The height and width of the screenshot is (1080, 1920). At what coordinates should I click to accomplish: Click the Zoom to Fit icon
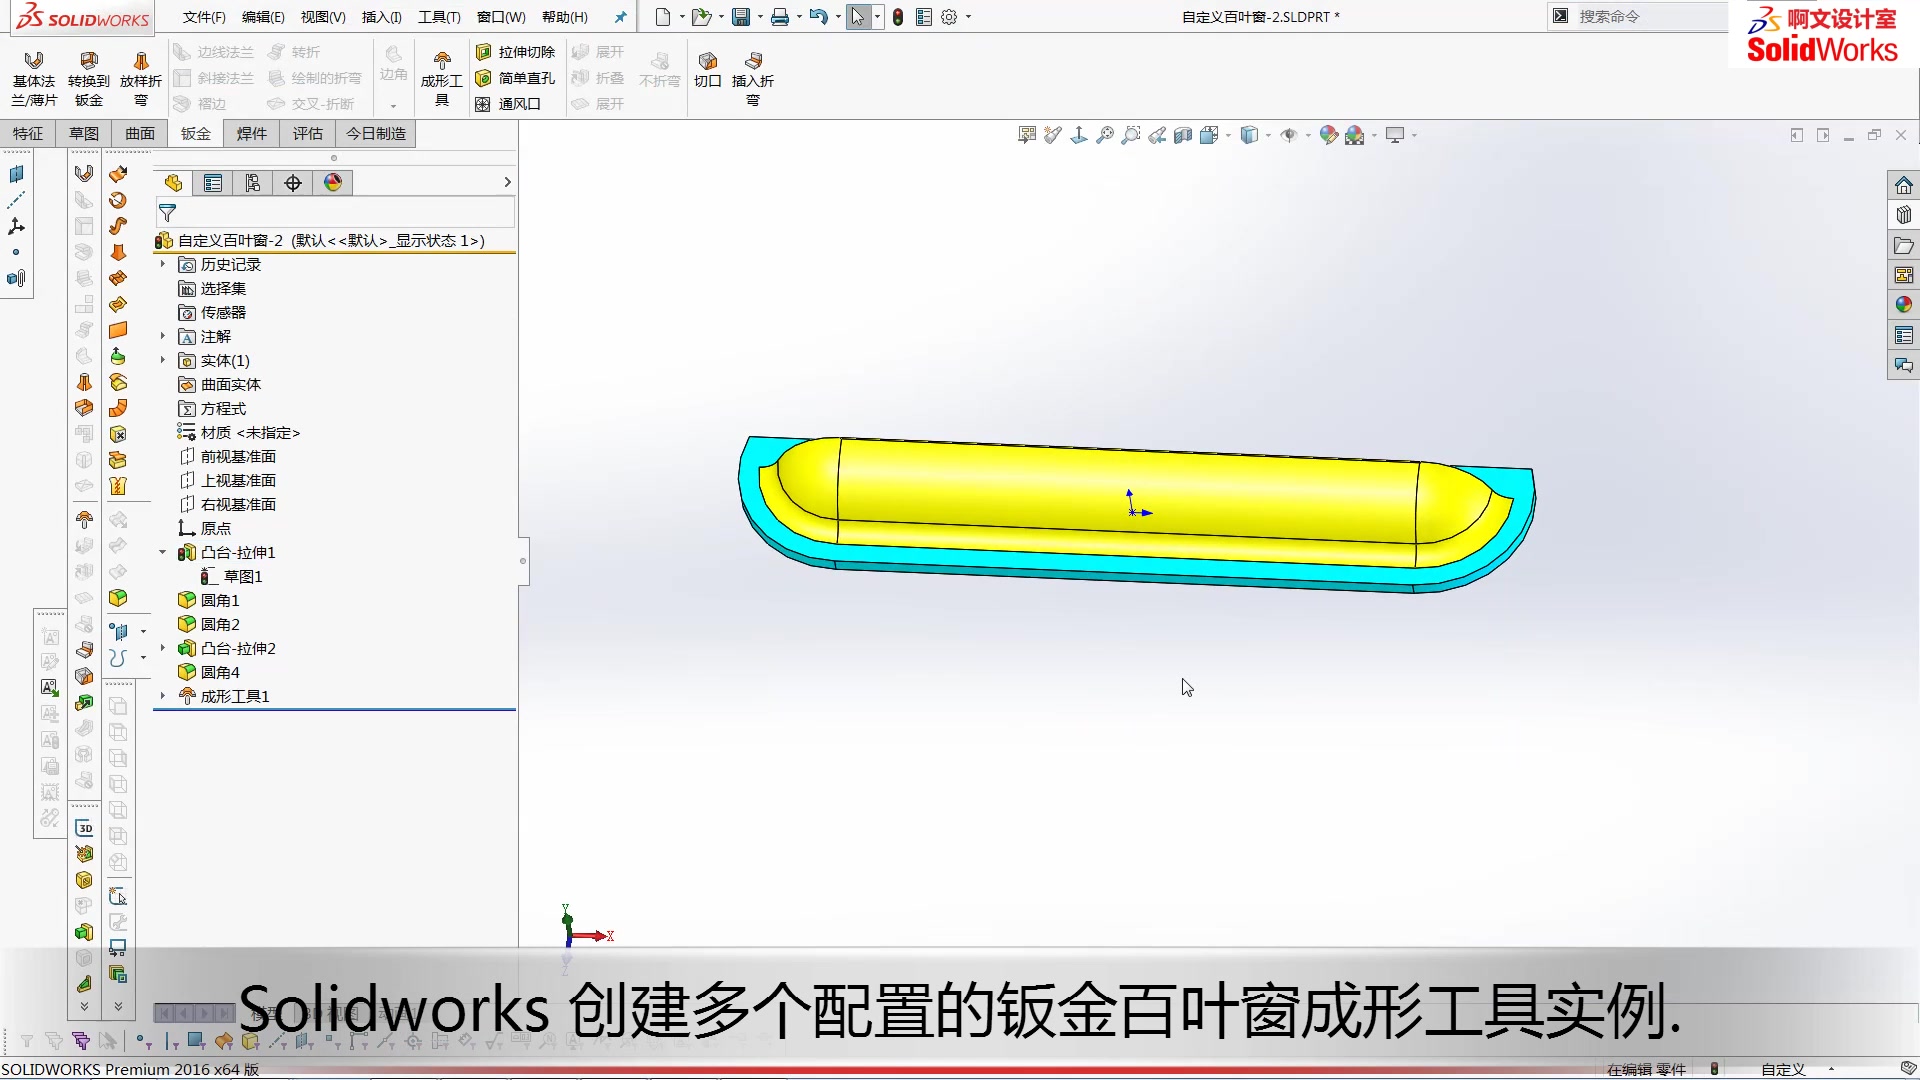(1104, 134)
